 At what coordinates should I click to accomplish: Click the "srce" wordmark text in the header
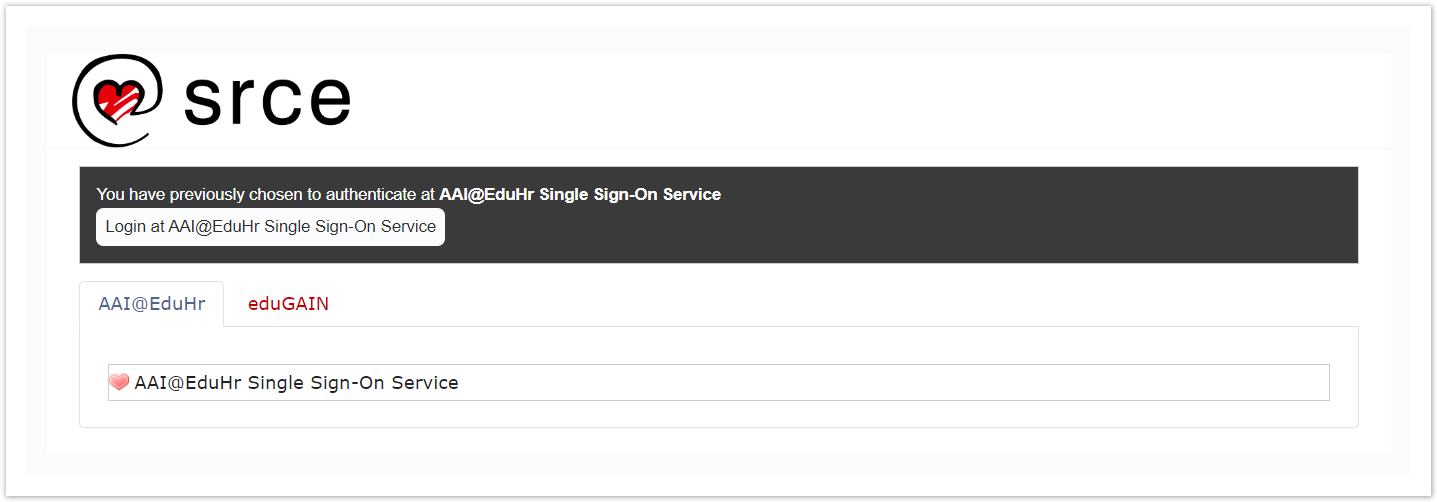(267, 99)
